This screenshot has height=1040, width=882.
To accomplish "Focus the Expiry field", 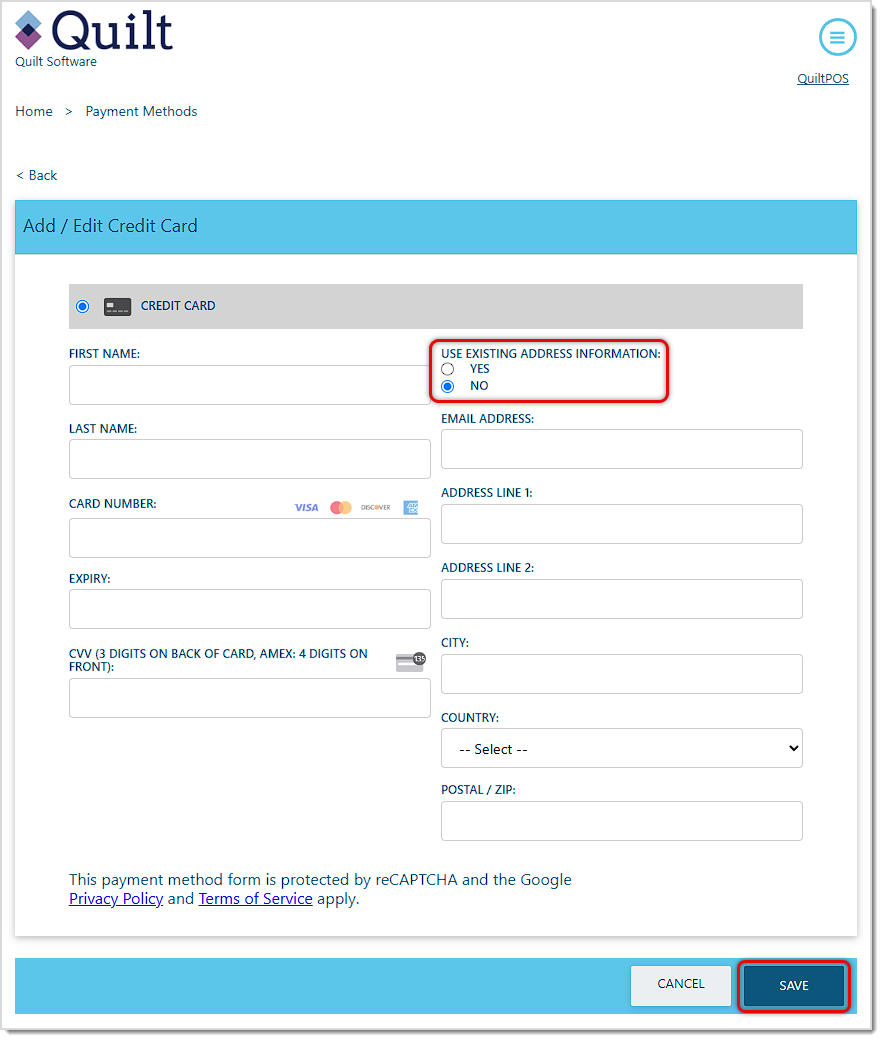I will click(x=251, y=611).
